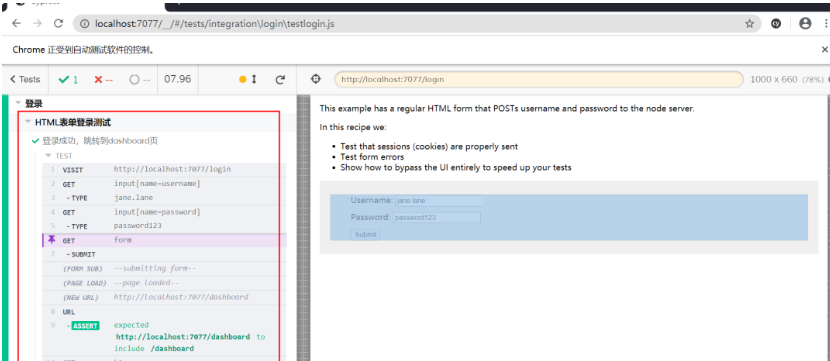
Task: Click "Test that sessions (cookies) are properly sent"
Action: tap(429, 146)
